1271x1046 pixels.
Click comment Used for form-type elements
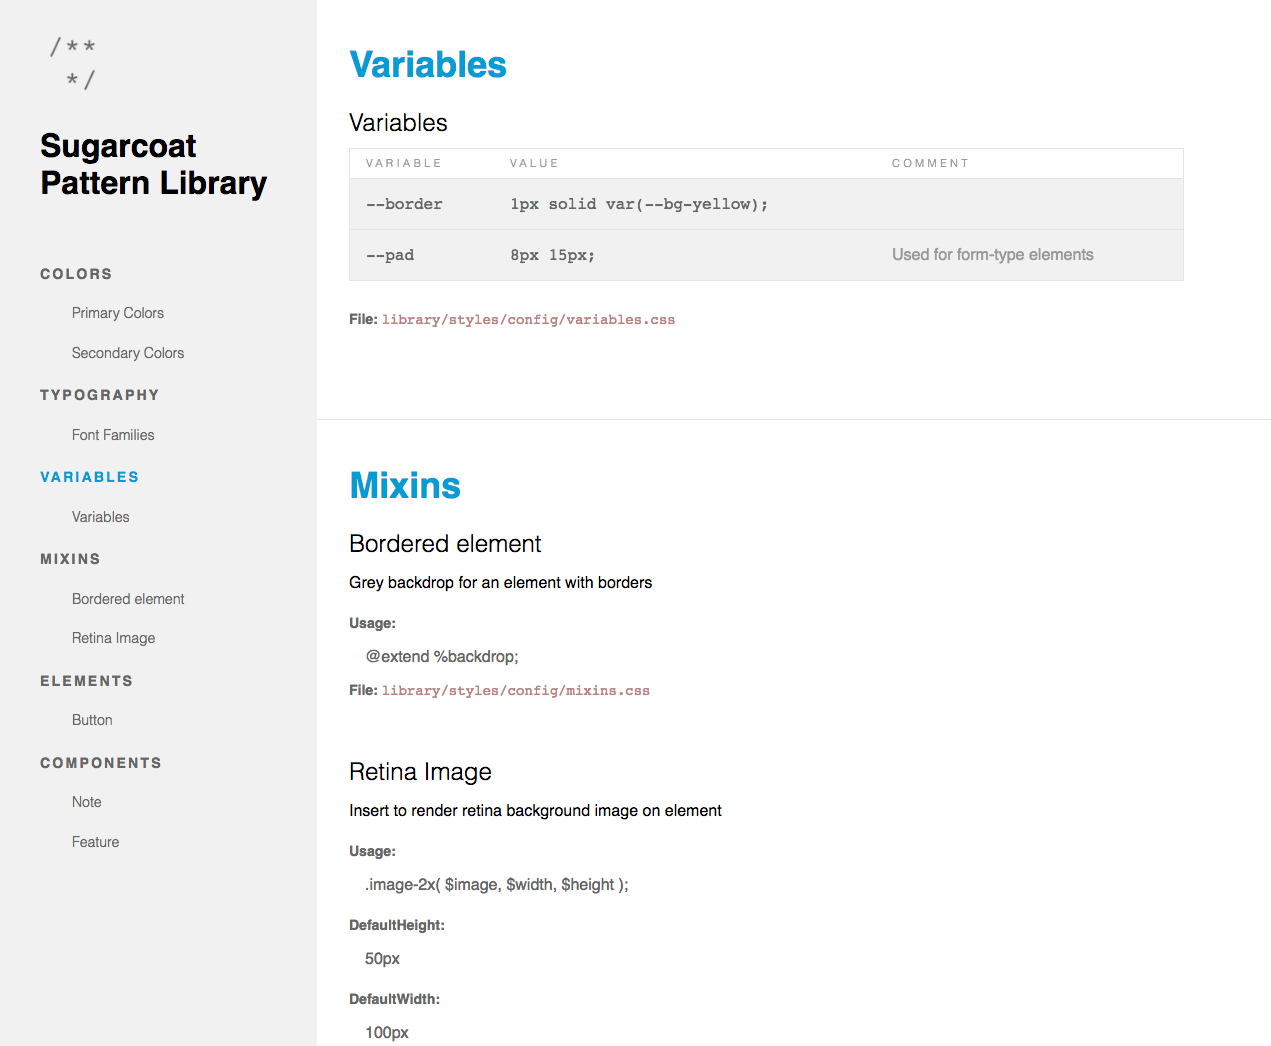point(993,255)
